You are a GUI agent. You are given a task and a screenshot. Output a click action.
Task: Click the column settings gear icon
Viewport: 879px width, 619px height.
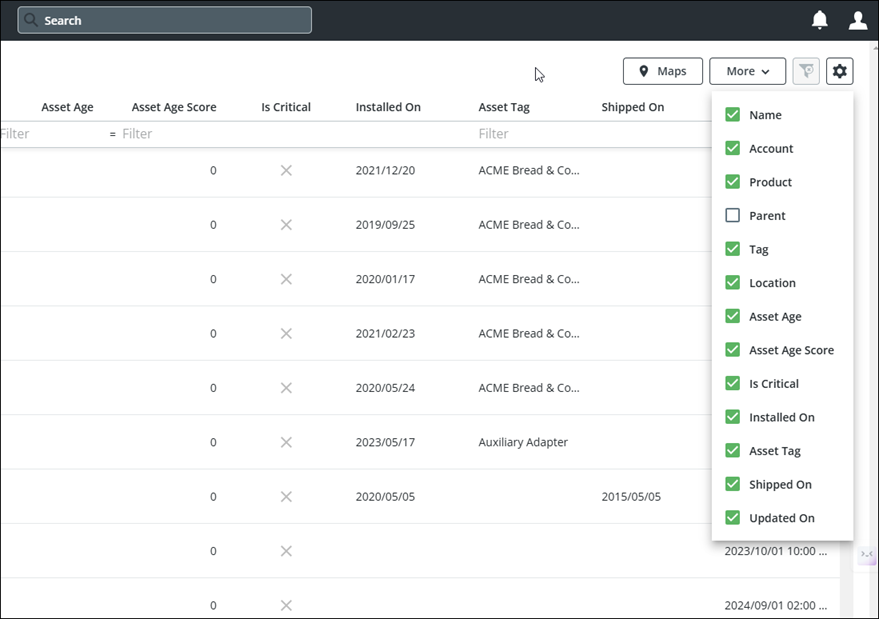coord(839,71)
